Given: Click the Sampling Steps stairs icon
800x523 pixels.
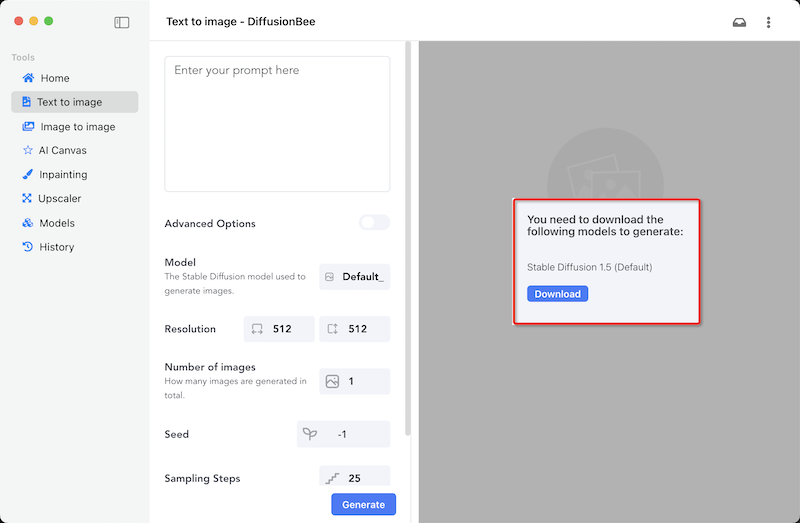Looking at the screenshot, I should (333, 478).
